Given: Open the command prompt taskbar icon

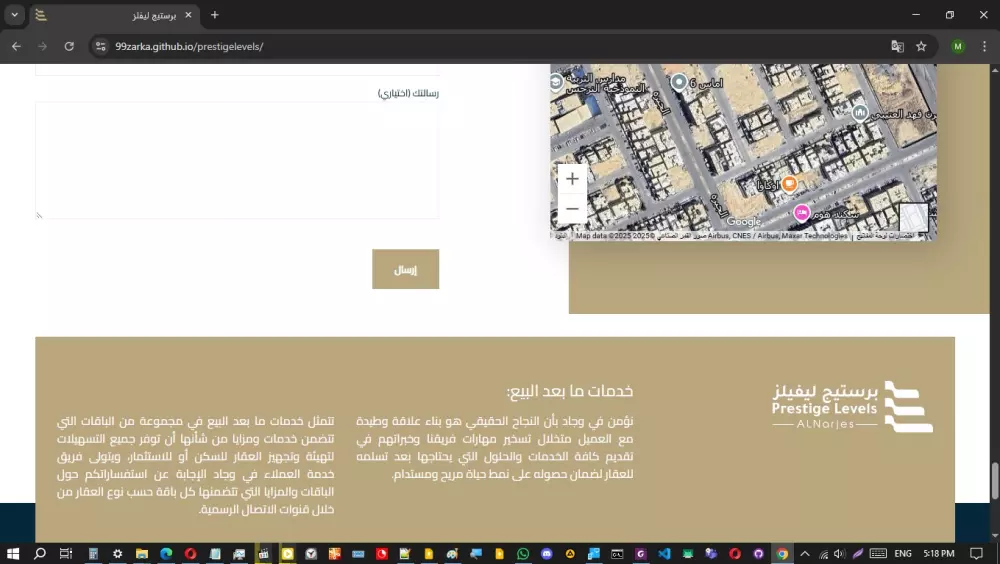Looking at the screenshot, I should point(617,554).
